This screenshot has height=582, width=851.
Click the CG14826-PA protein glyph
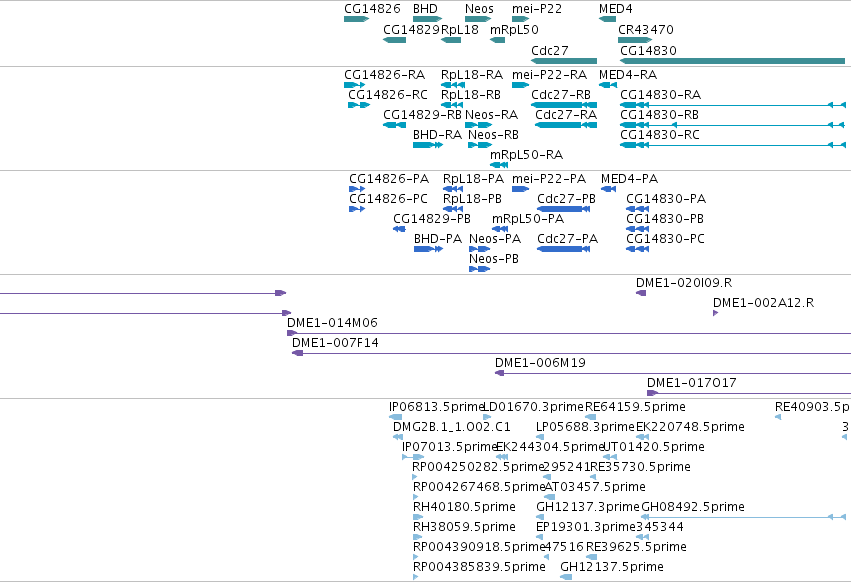tap(357, 189)
